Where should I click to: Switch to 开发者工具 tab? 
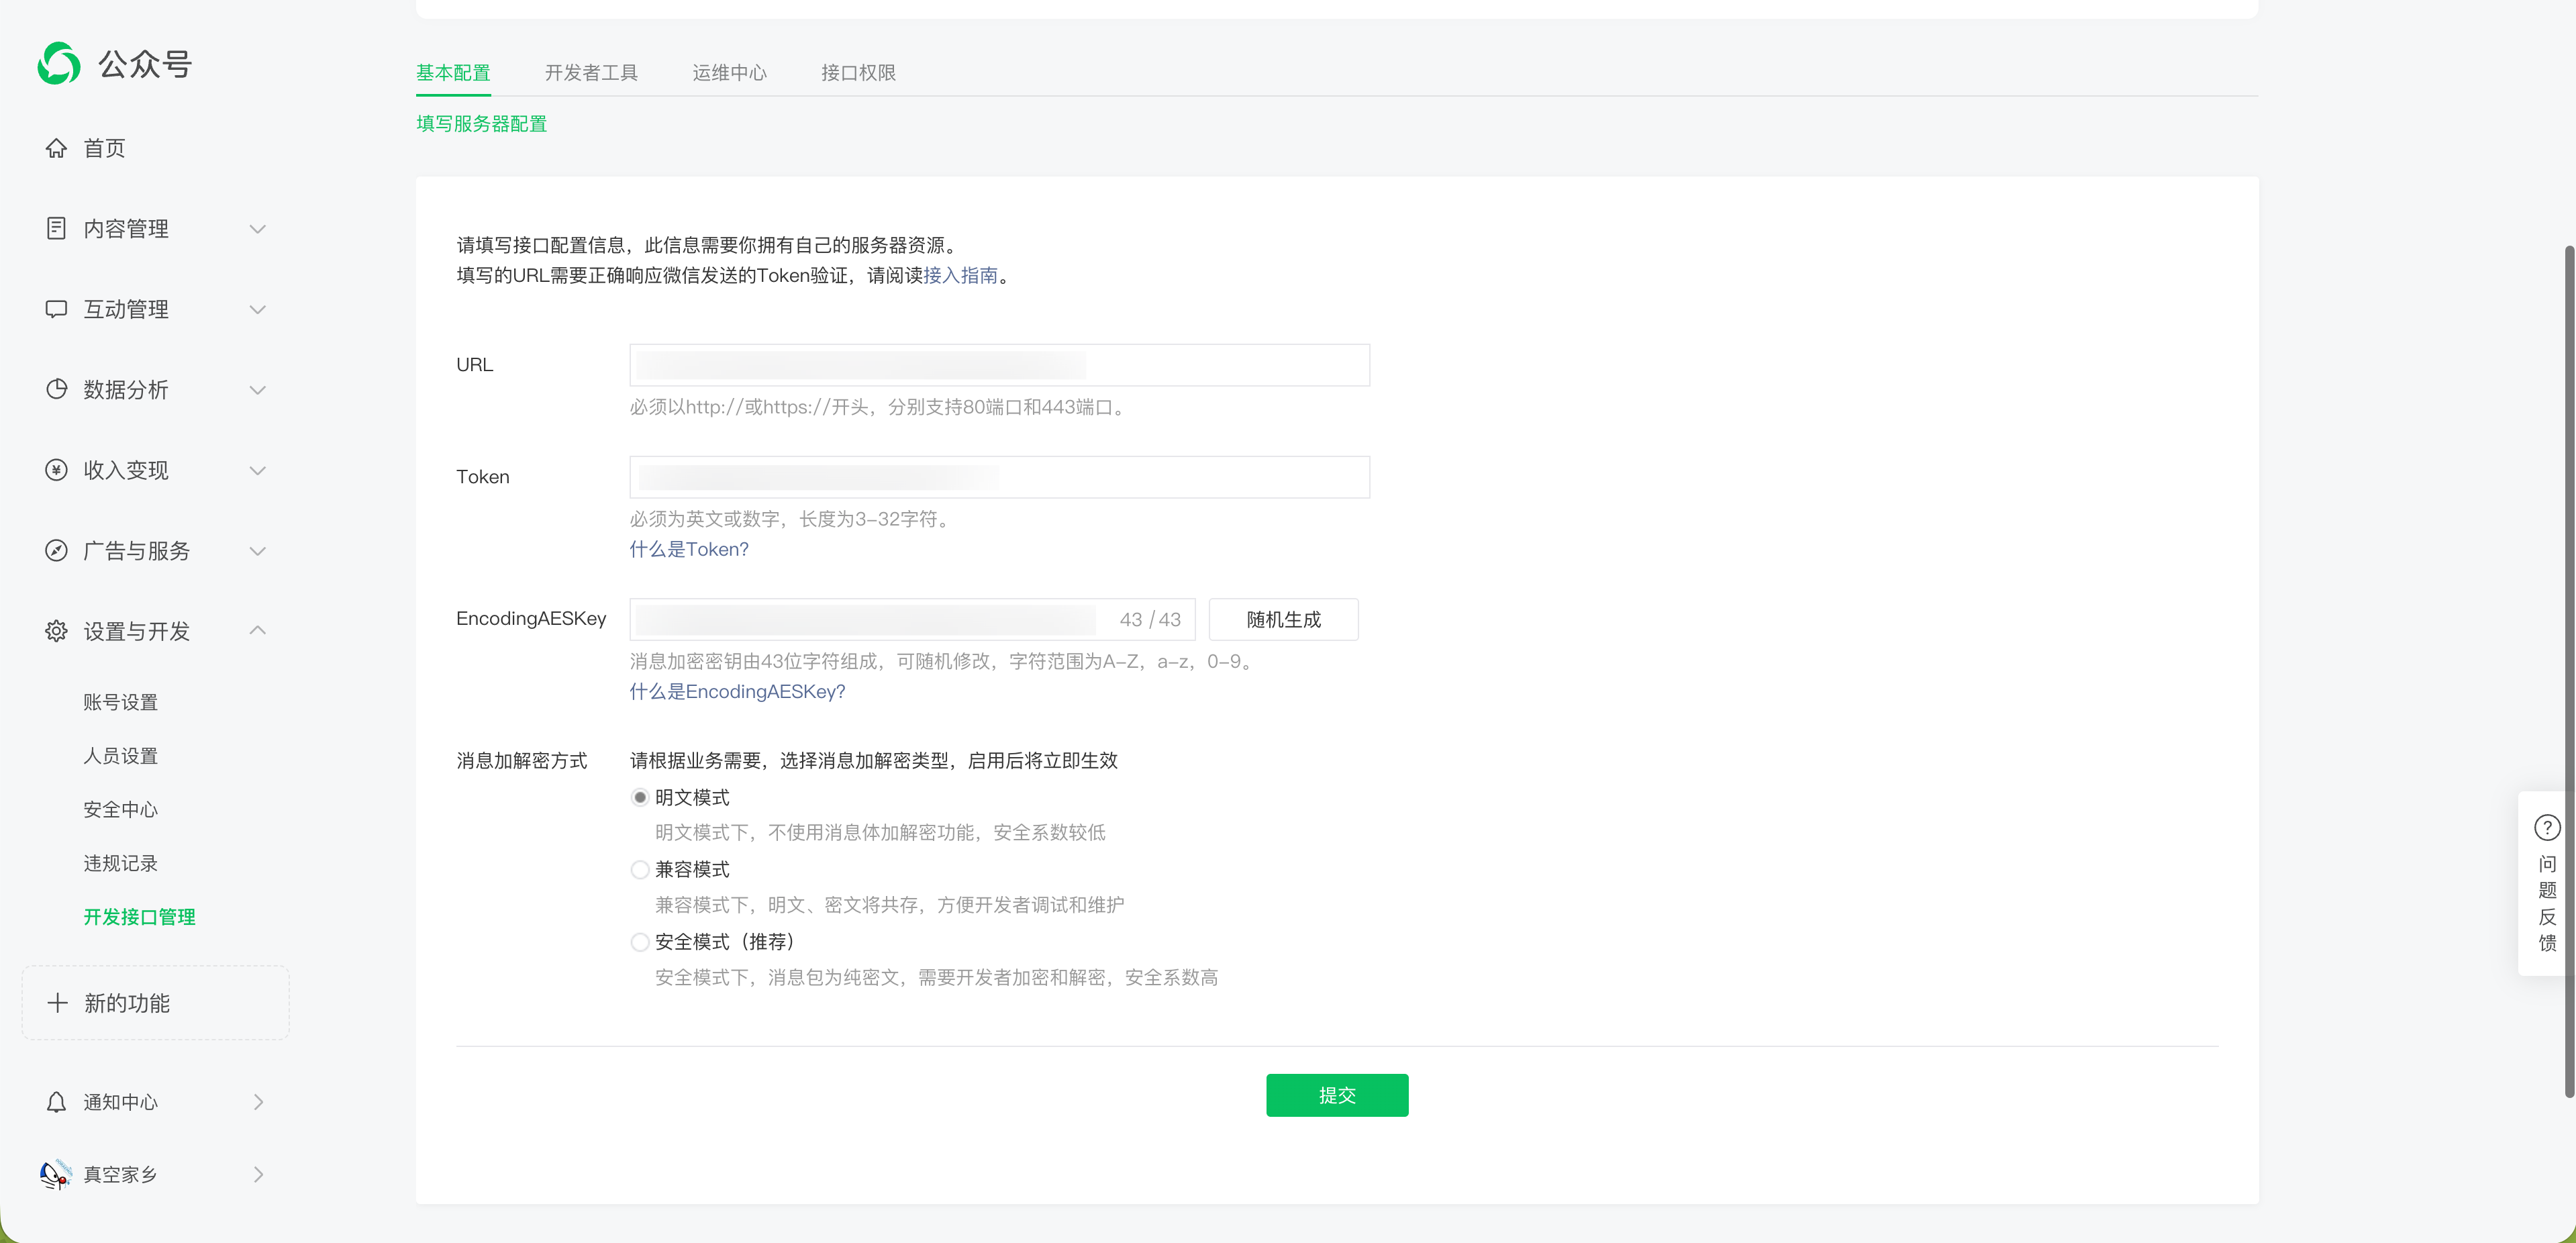pos(591,73)
